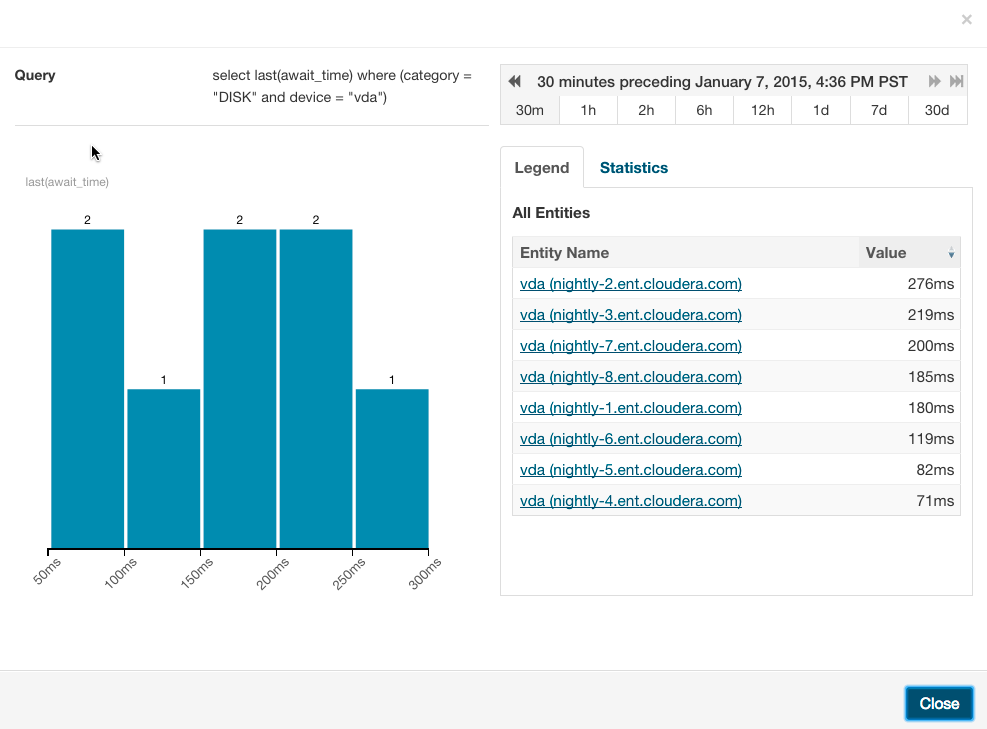Open the time selector showing January 7, 2015
This screenshot has height=729, width=987.
[x=722, y=82]
